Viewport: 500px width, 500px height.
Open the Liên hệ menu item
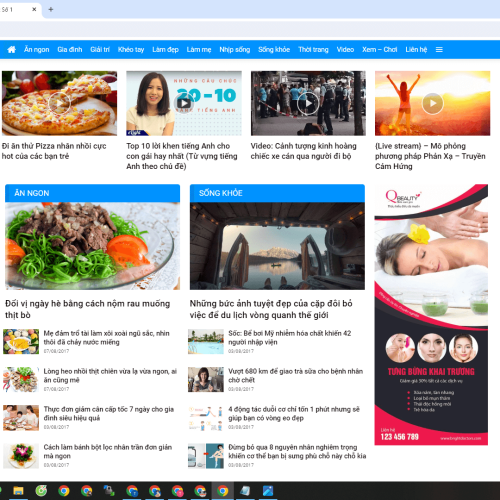pyautogui.click(x=416, y=50)
